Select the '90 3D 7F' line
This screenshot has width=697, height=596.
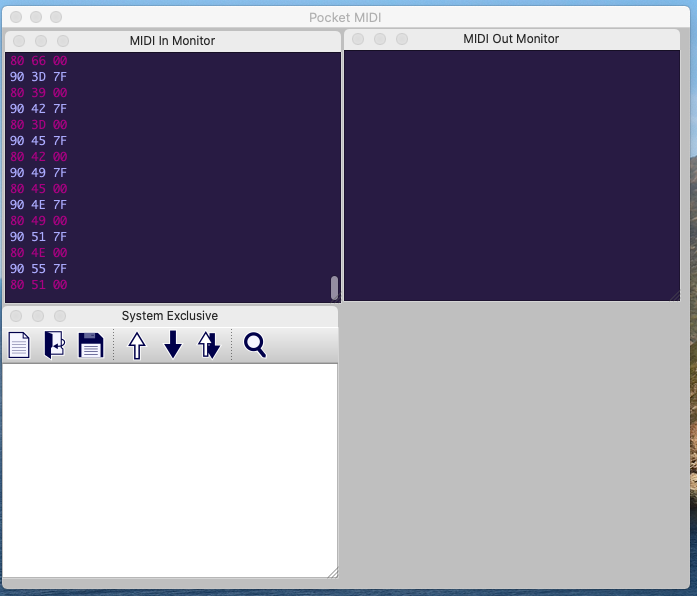pos(39,77)
